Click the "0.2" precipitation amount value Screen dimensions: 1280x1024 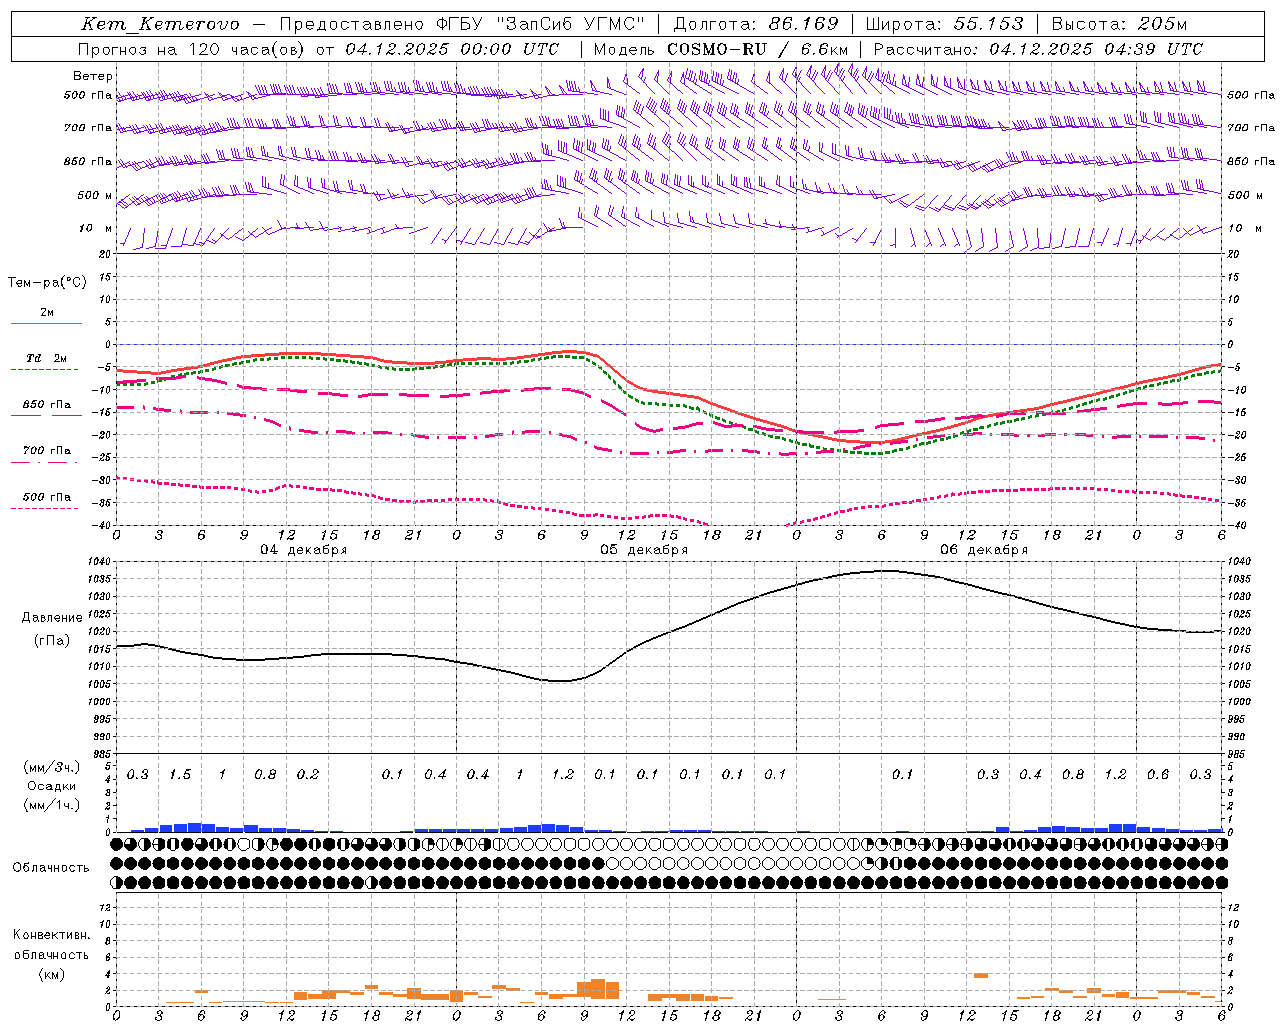(308, 775)
